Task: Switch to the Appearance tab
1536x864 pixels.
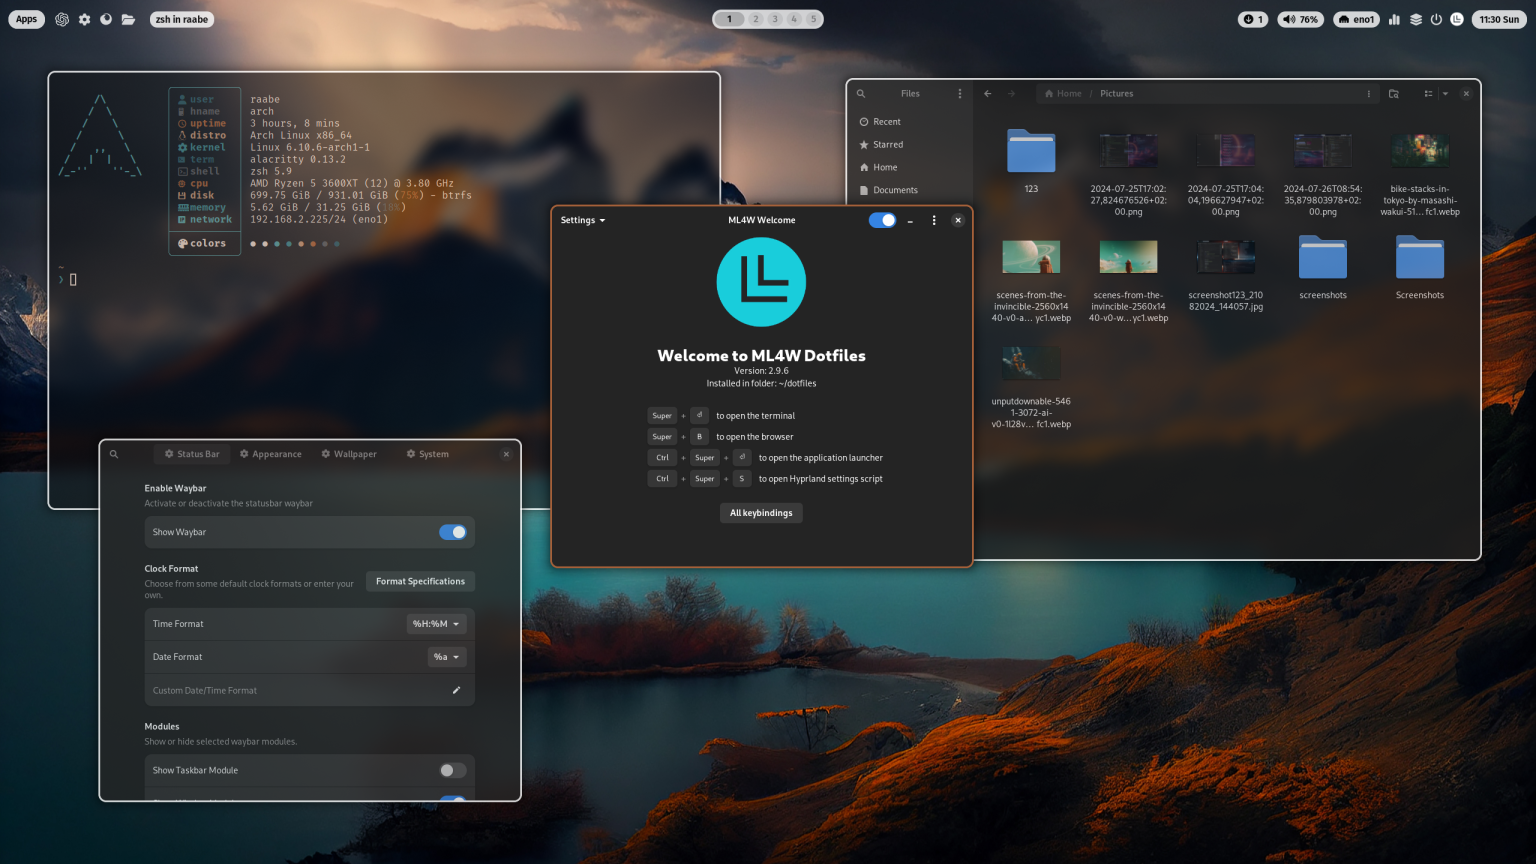Action: 270,453
